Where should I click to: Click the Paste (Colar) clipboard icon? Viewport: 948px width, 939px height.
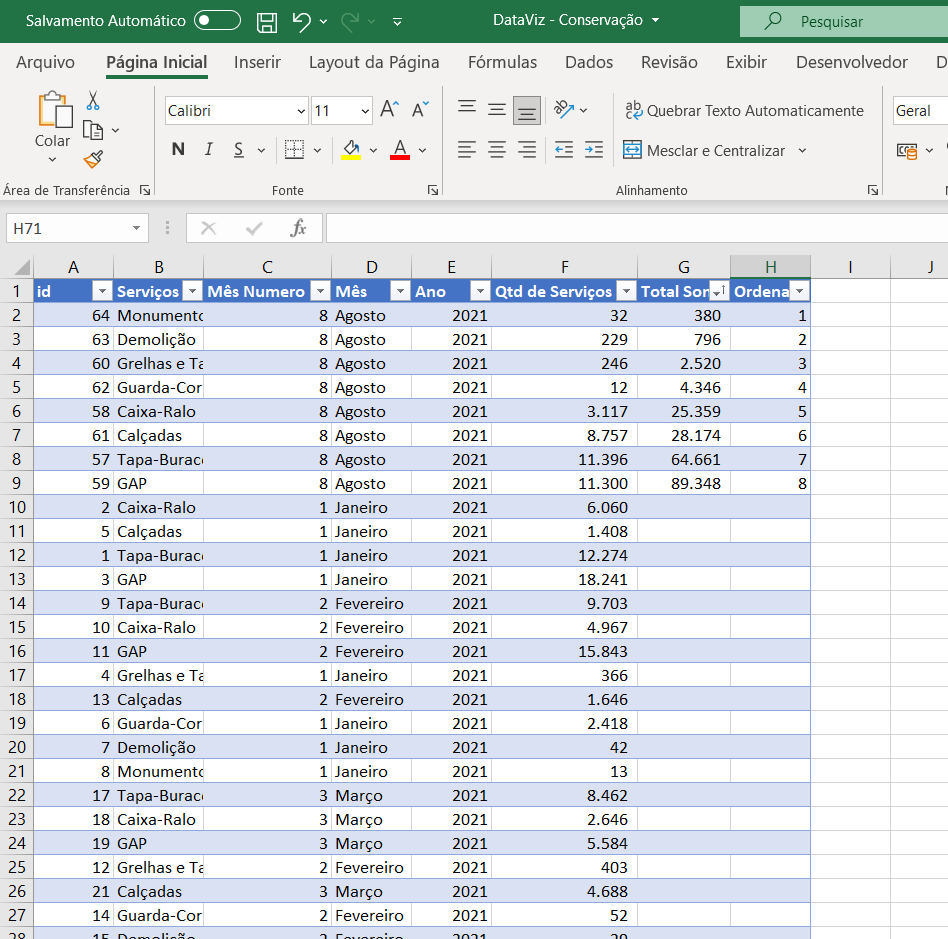click(55, 109)
